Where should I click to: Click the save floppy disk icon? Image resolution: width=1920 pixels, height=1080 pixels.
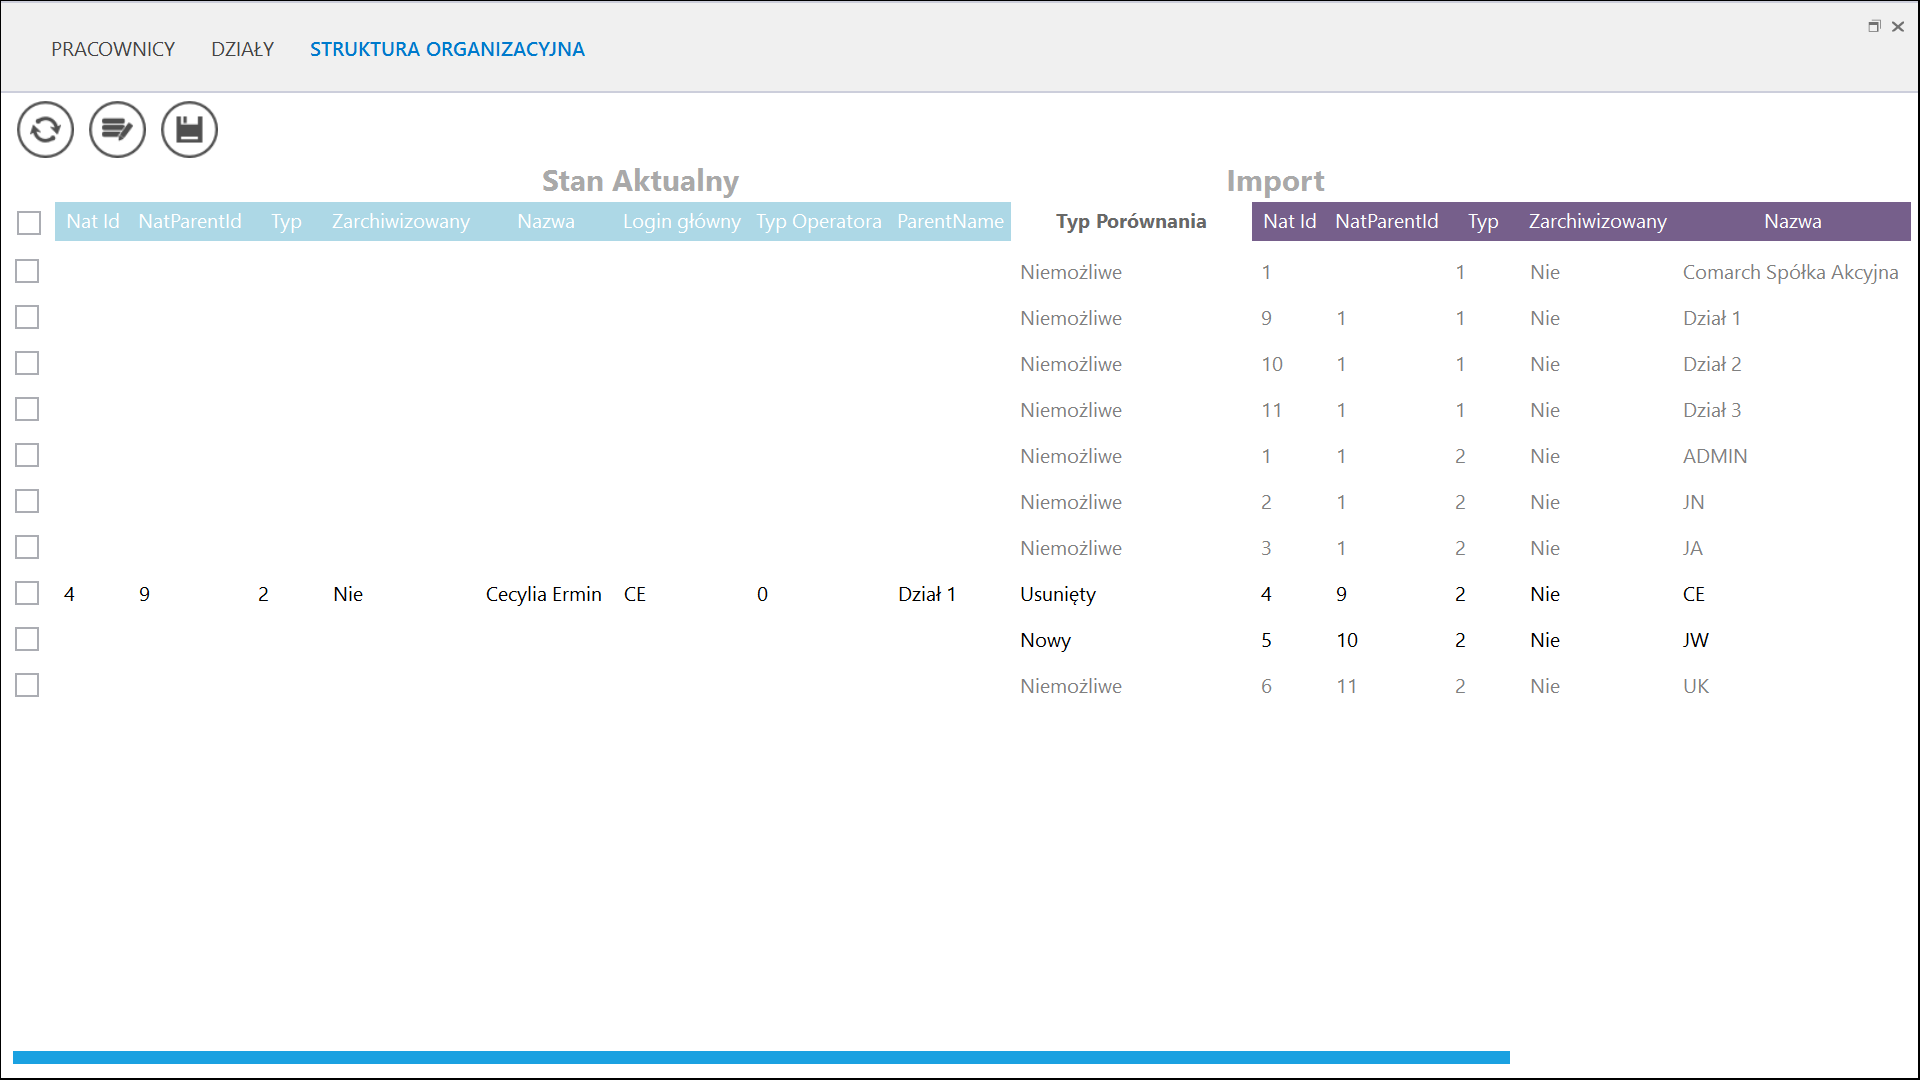coord(189,130)
